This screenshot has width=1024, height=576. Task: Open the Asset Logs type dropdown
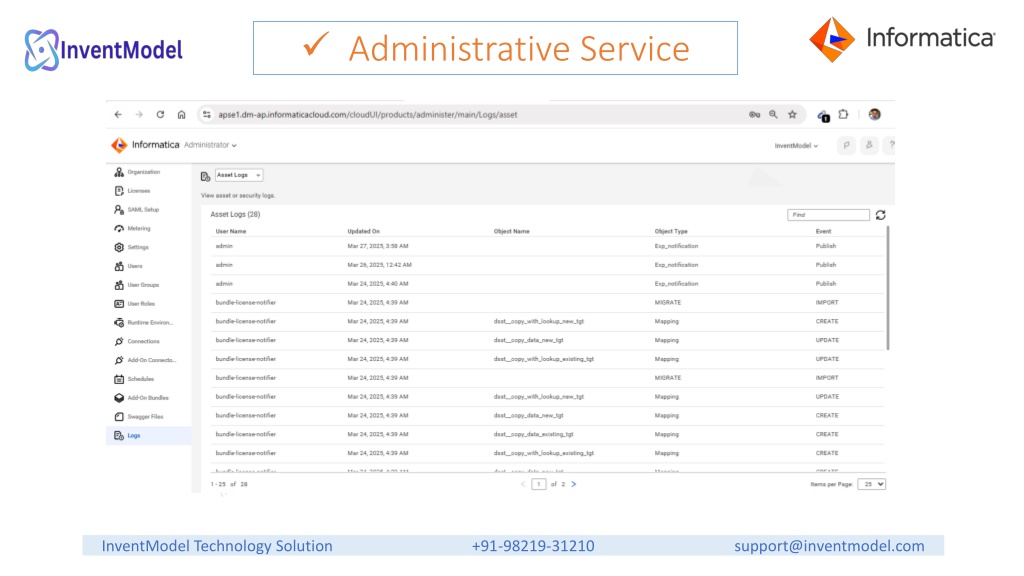[238, 175]
